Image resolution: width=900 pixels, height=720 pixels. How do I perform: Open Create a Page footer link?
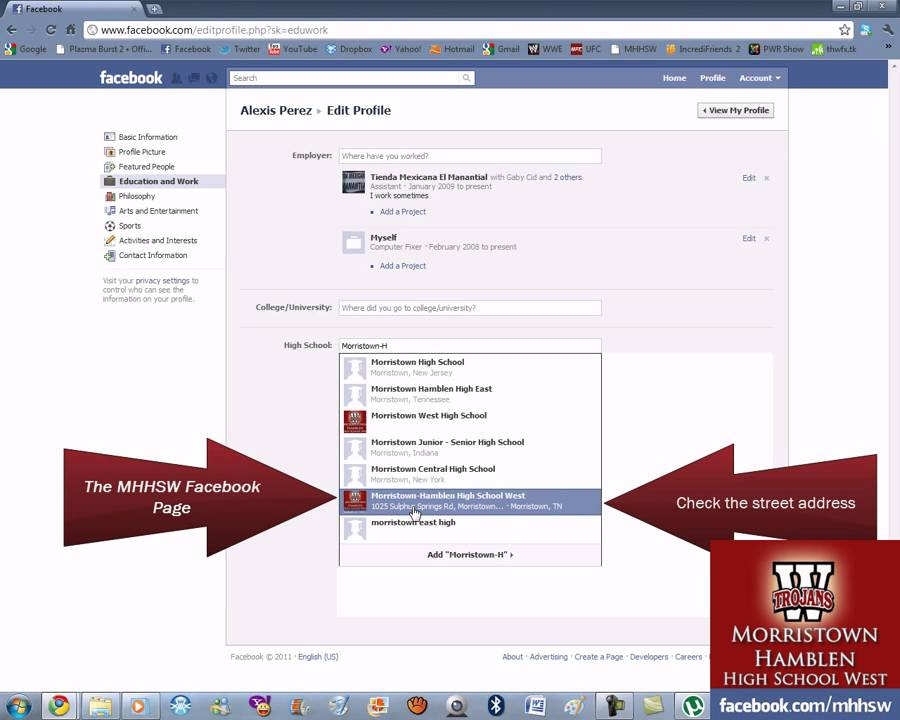(x=598, y=657)
